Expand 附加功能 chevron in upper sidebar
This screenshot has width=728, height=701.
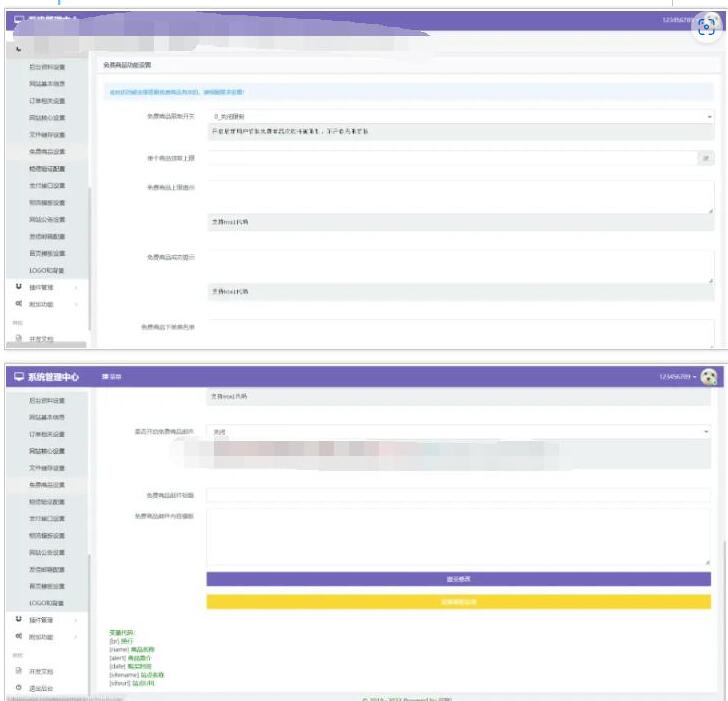[x=76, y=304]
